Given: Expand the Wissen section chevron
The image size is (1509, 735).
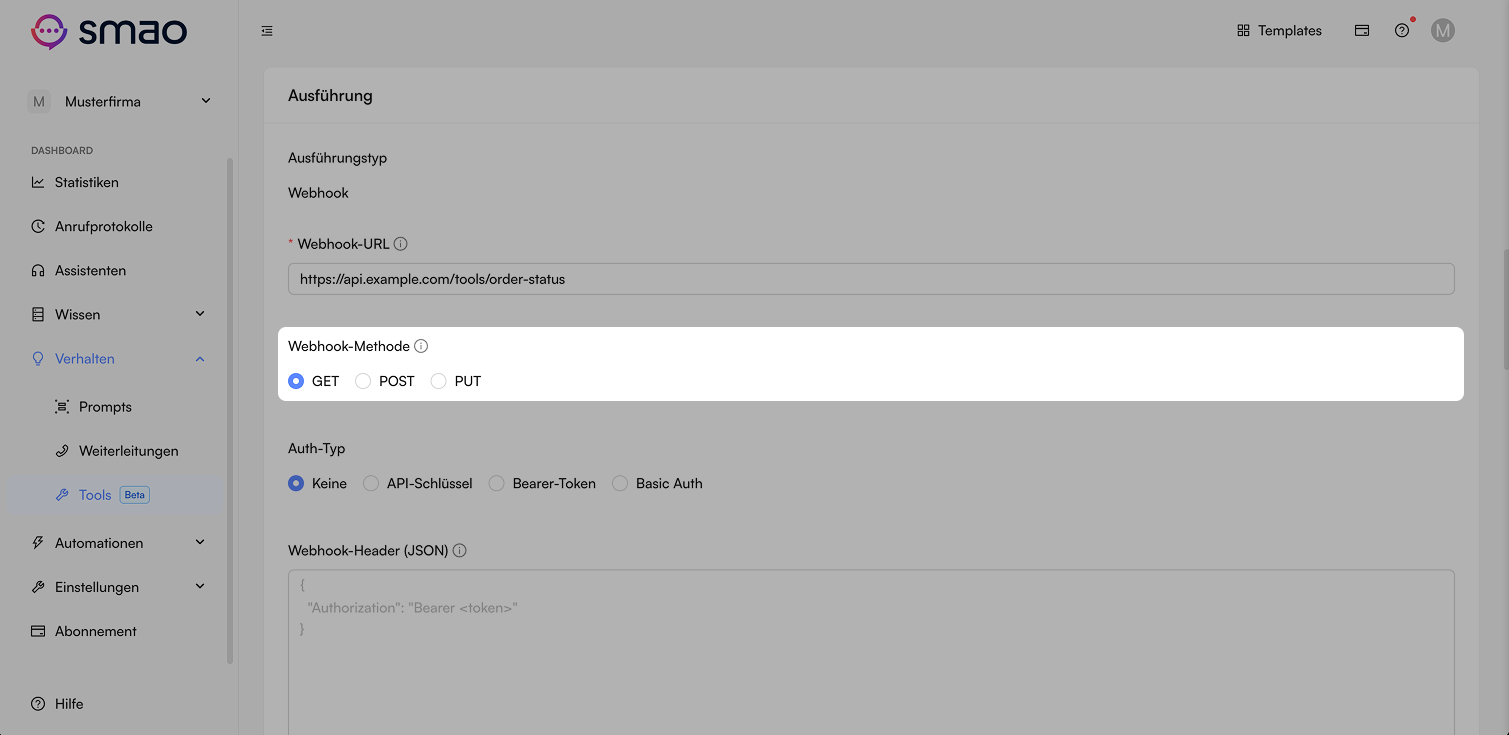Looking at the screenshot, I should tap(200, 314).
